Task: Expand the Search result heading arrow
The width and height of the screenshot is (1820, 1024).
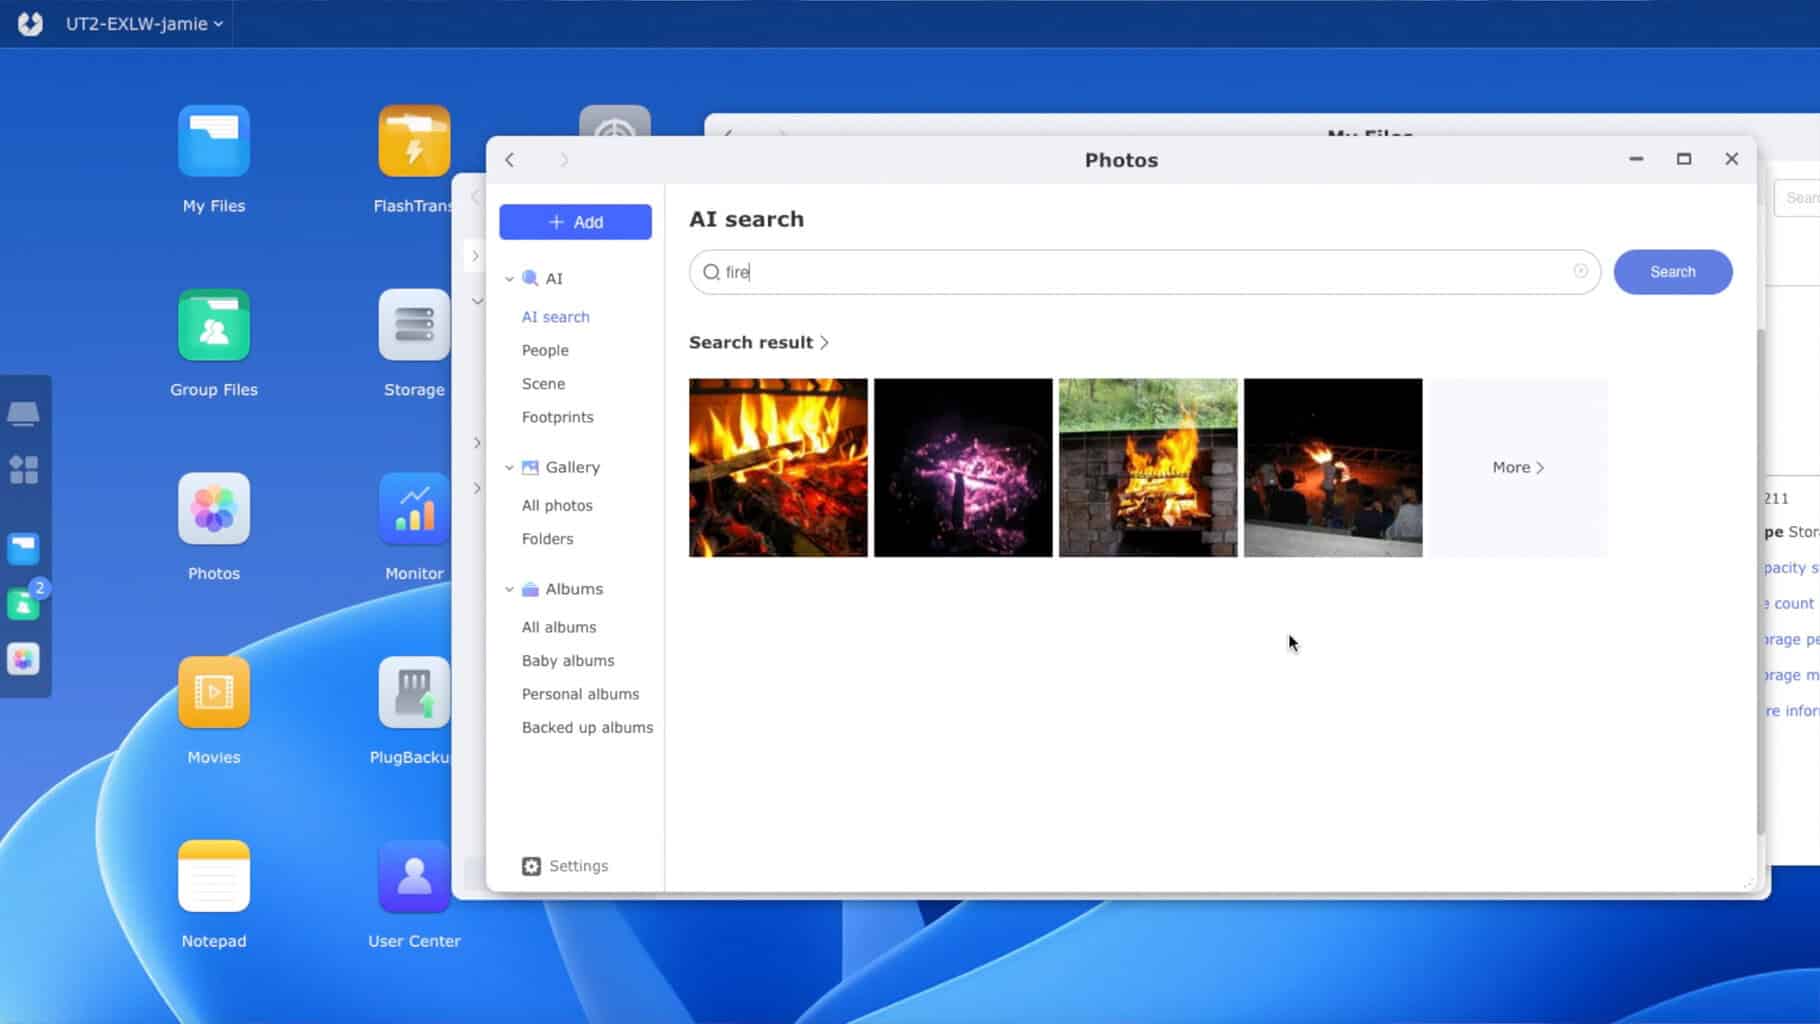Action: pyautogui.click(x=824, y=342)
